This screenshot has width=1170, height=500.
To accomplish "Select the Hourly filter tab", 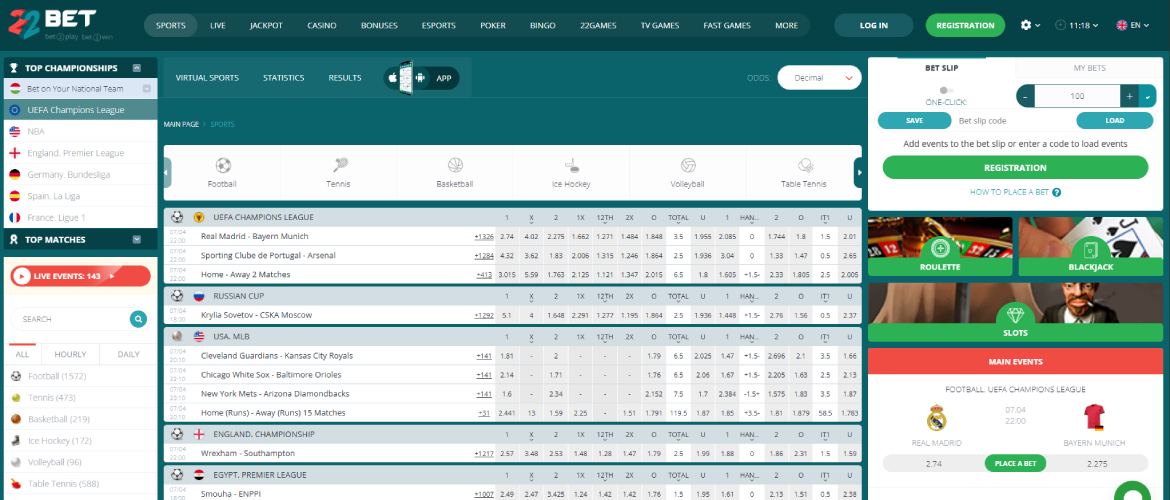I will (x=71, y=354).
